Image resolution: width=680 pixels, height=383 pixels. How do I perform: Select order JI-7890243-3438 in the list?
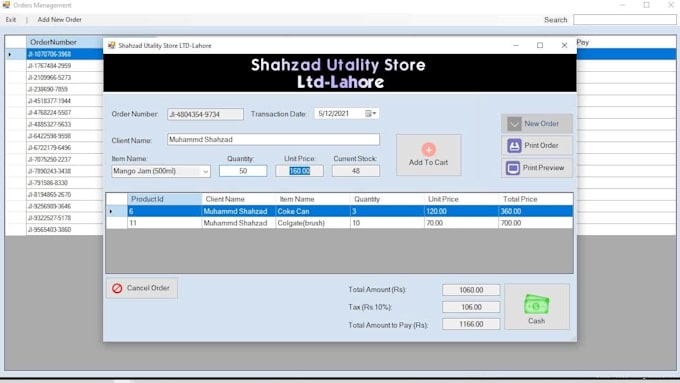64,171
